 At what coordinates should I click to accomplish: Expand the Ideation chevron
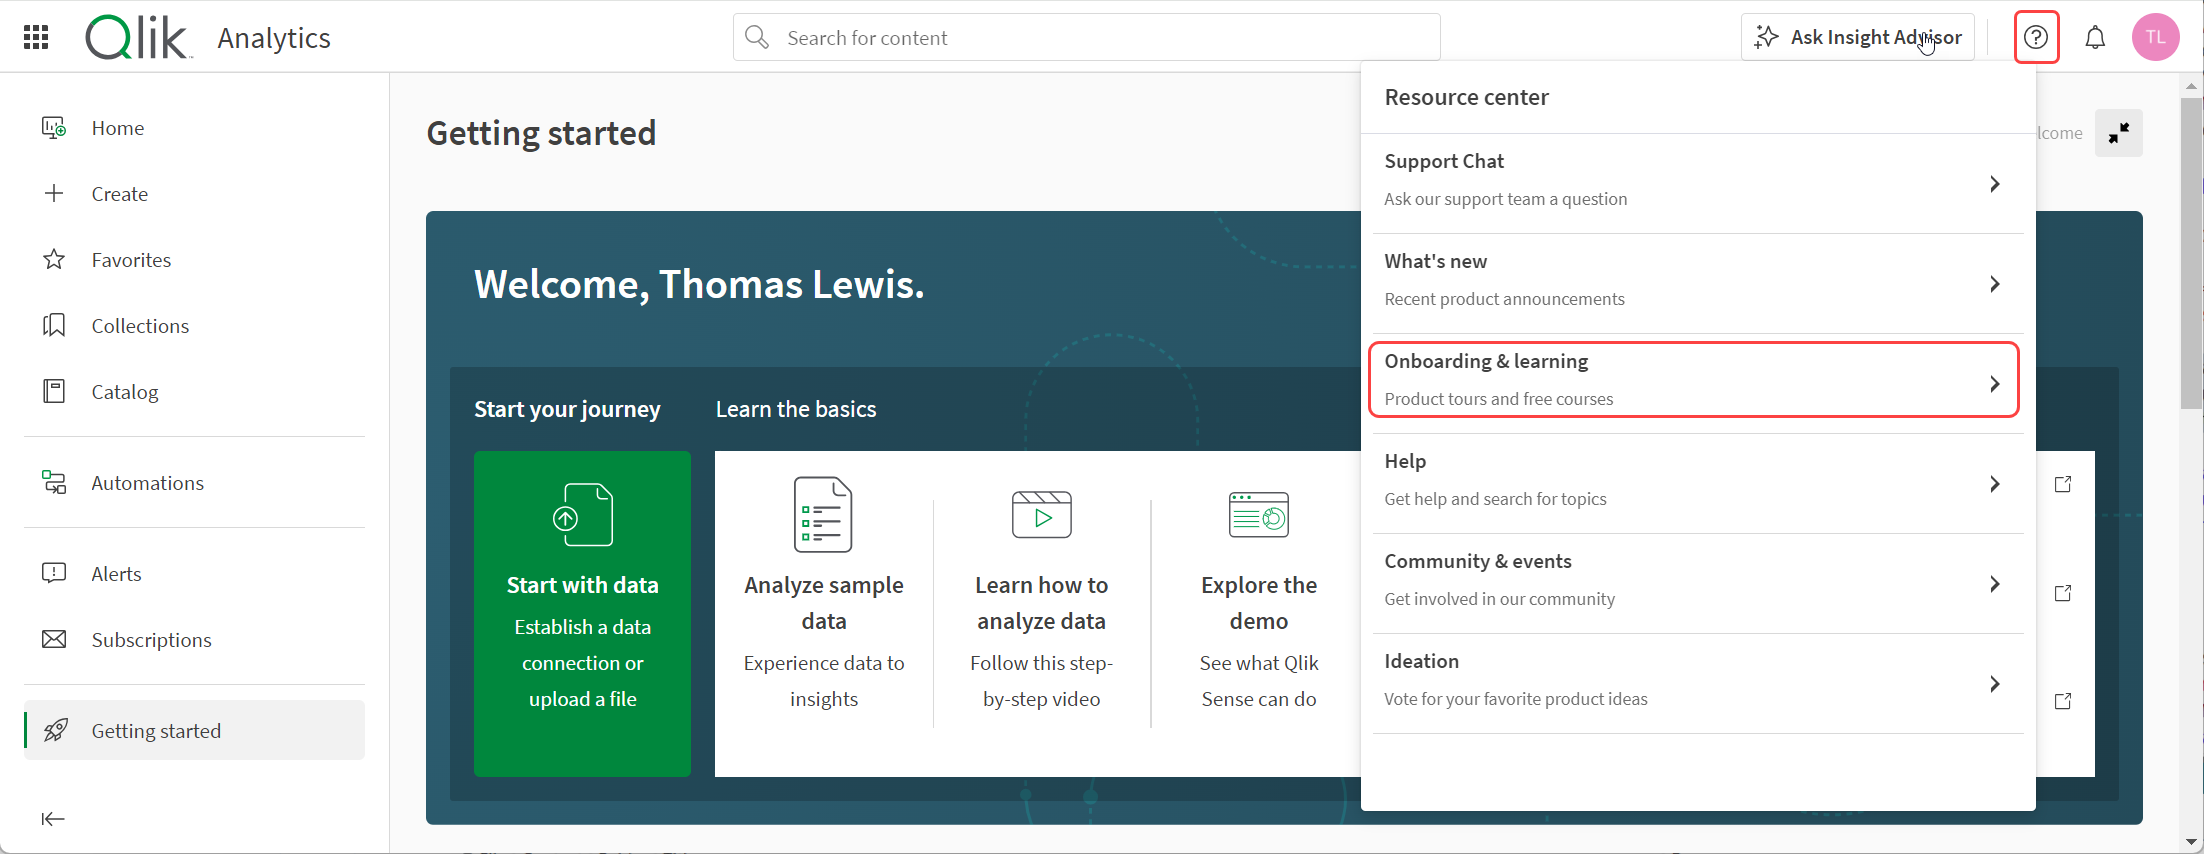coord(1994,684)
